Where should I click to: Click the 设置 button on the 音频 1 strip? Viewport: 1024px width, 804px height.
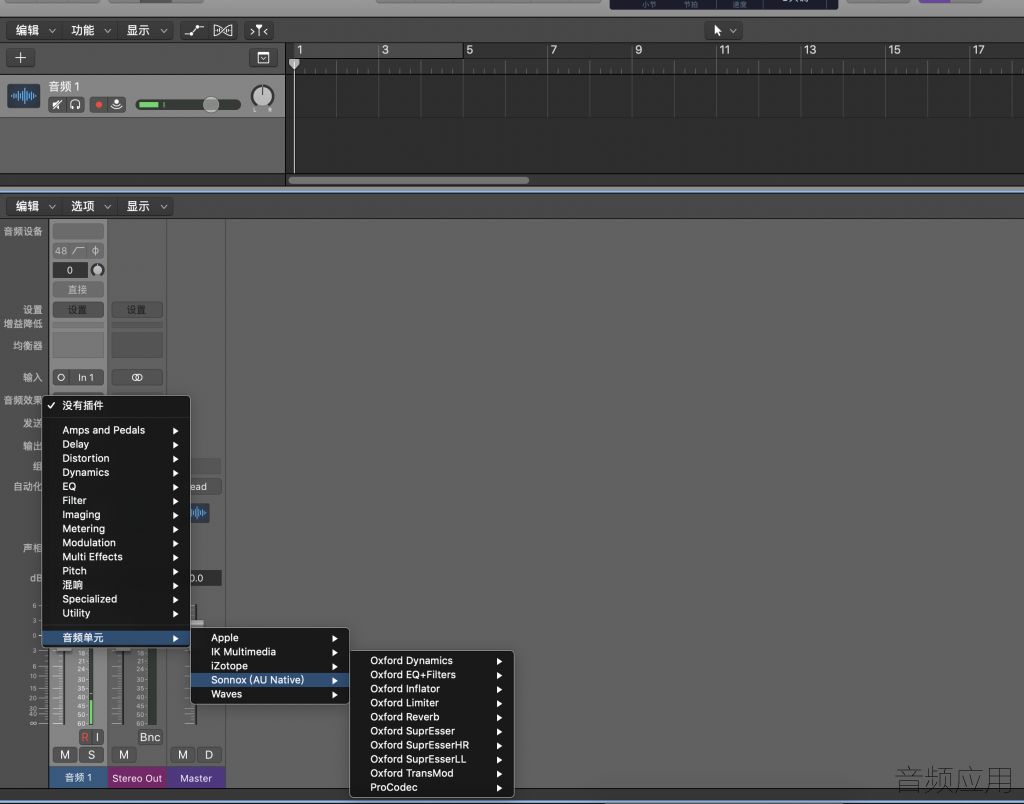(78, 310)
